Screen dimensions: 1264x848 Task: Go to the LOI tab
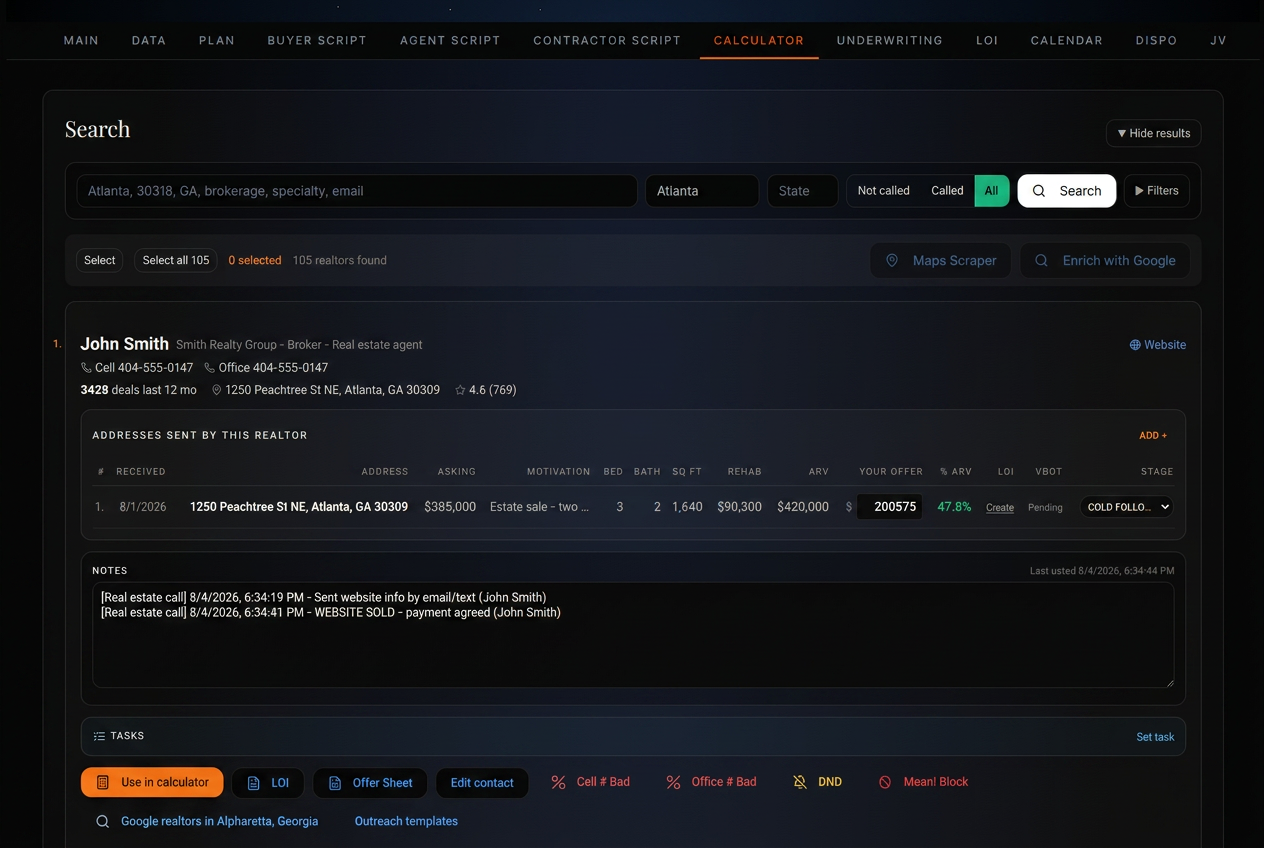pyautogui.click(x=987, y=41)
